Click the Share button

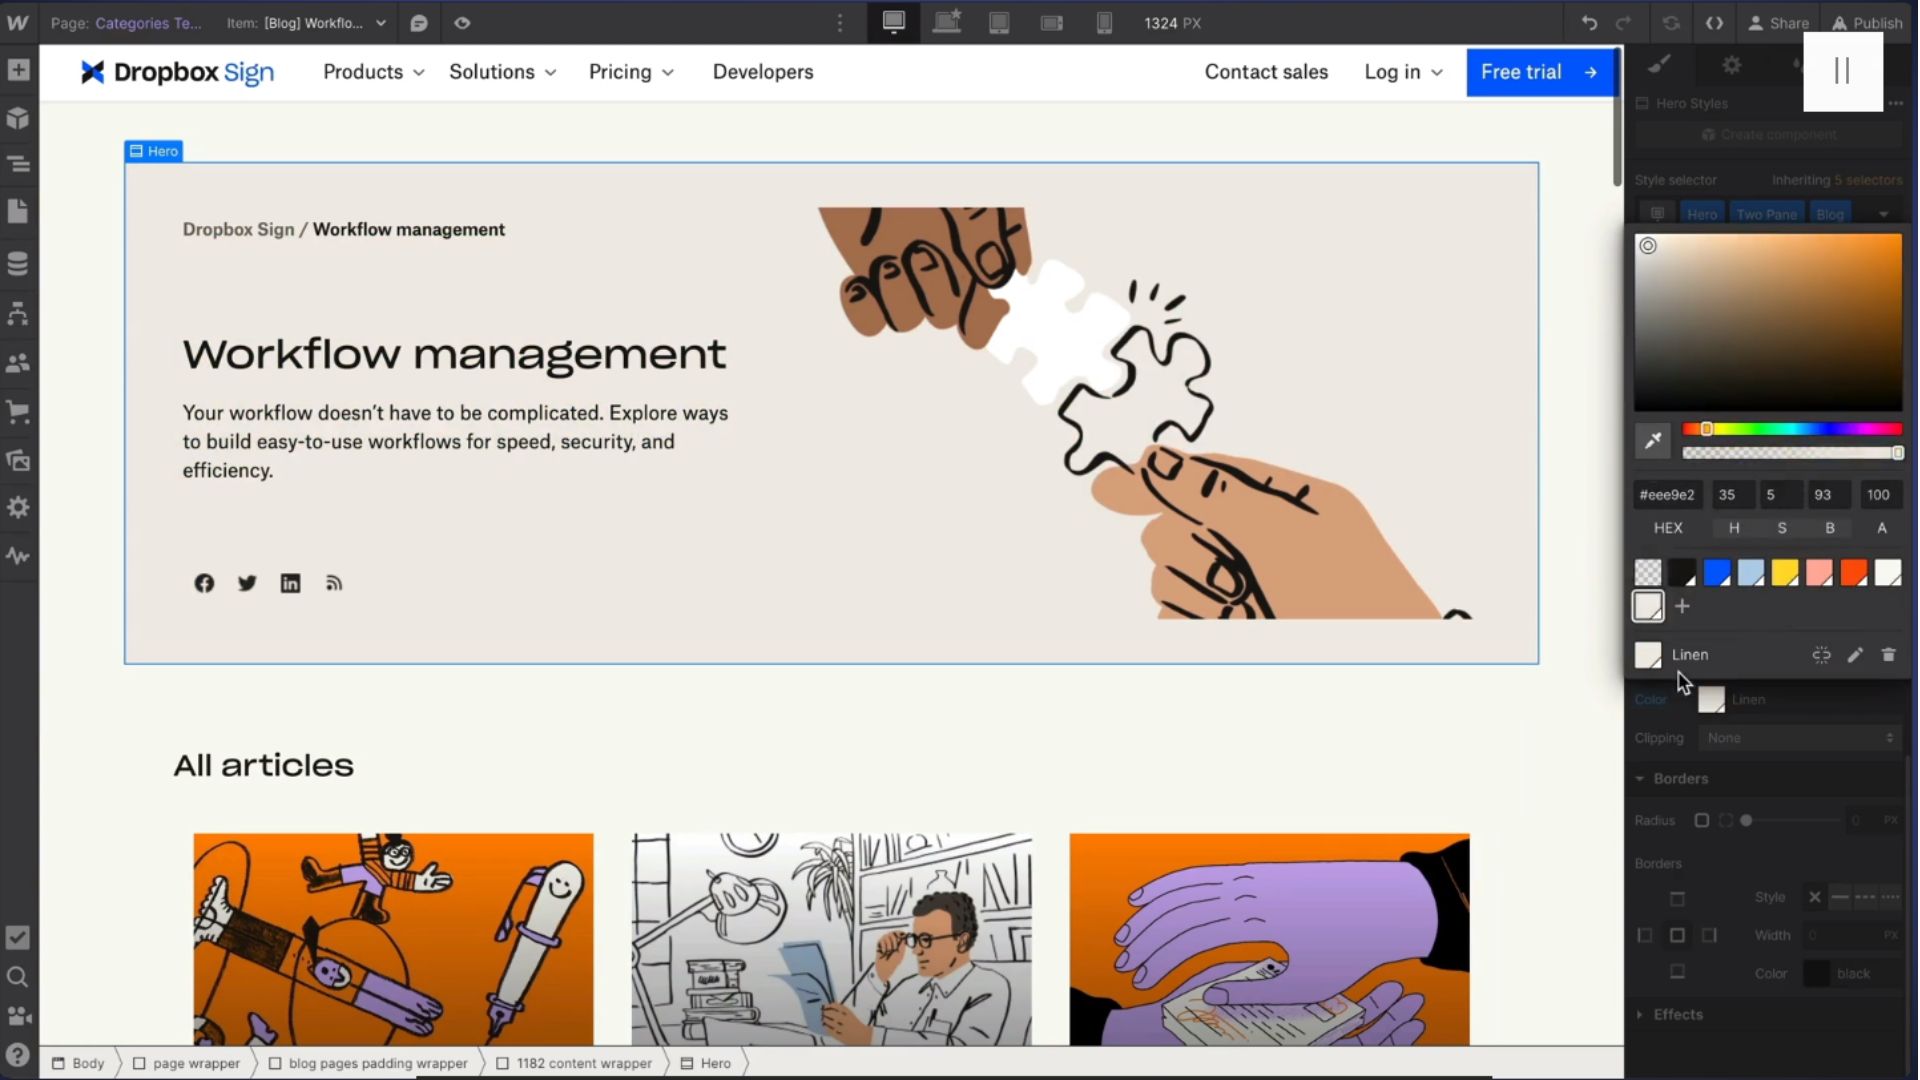[x=1778, y=23]
